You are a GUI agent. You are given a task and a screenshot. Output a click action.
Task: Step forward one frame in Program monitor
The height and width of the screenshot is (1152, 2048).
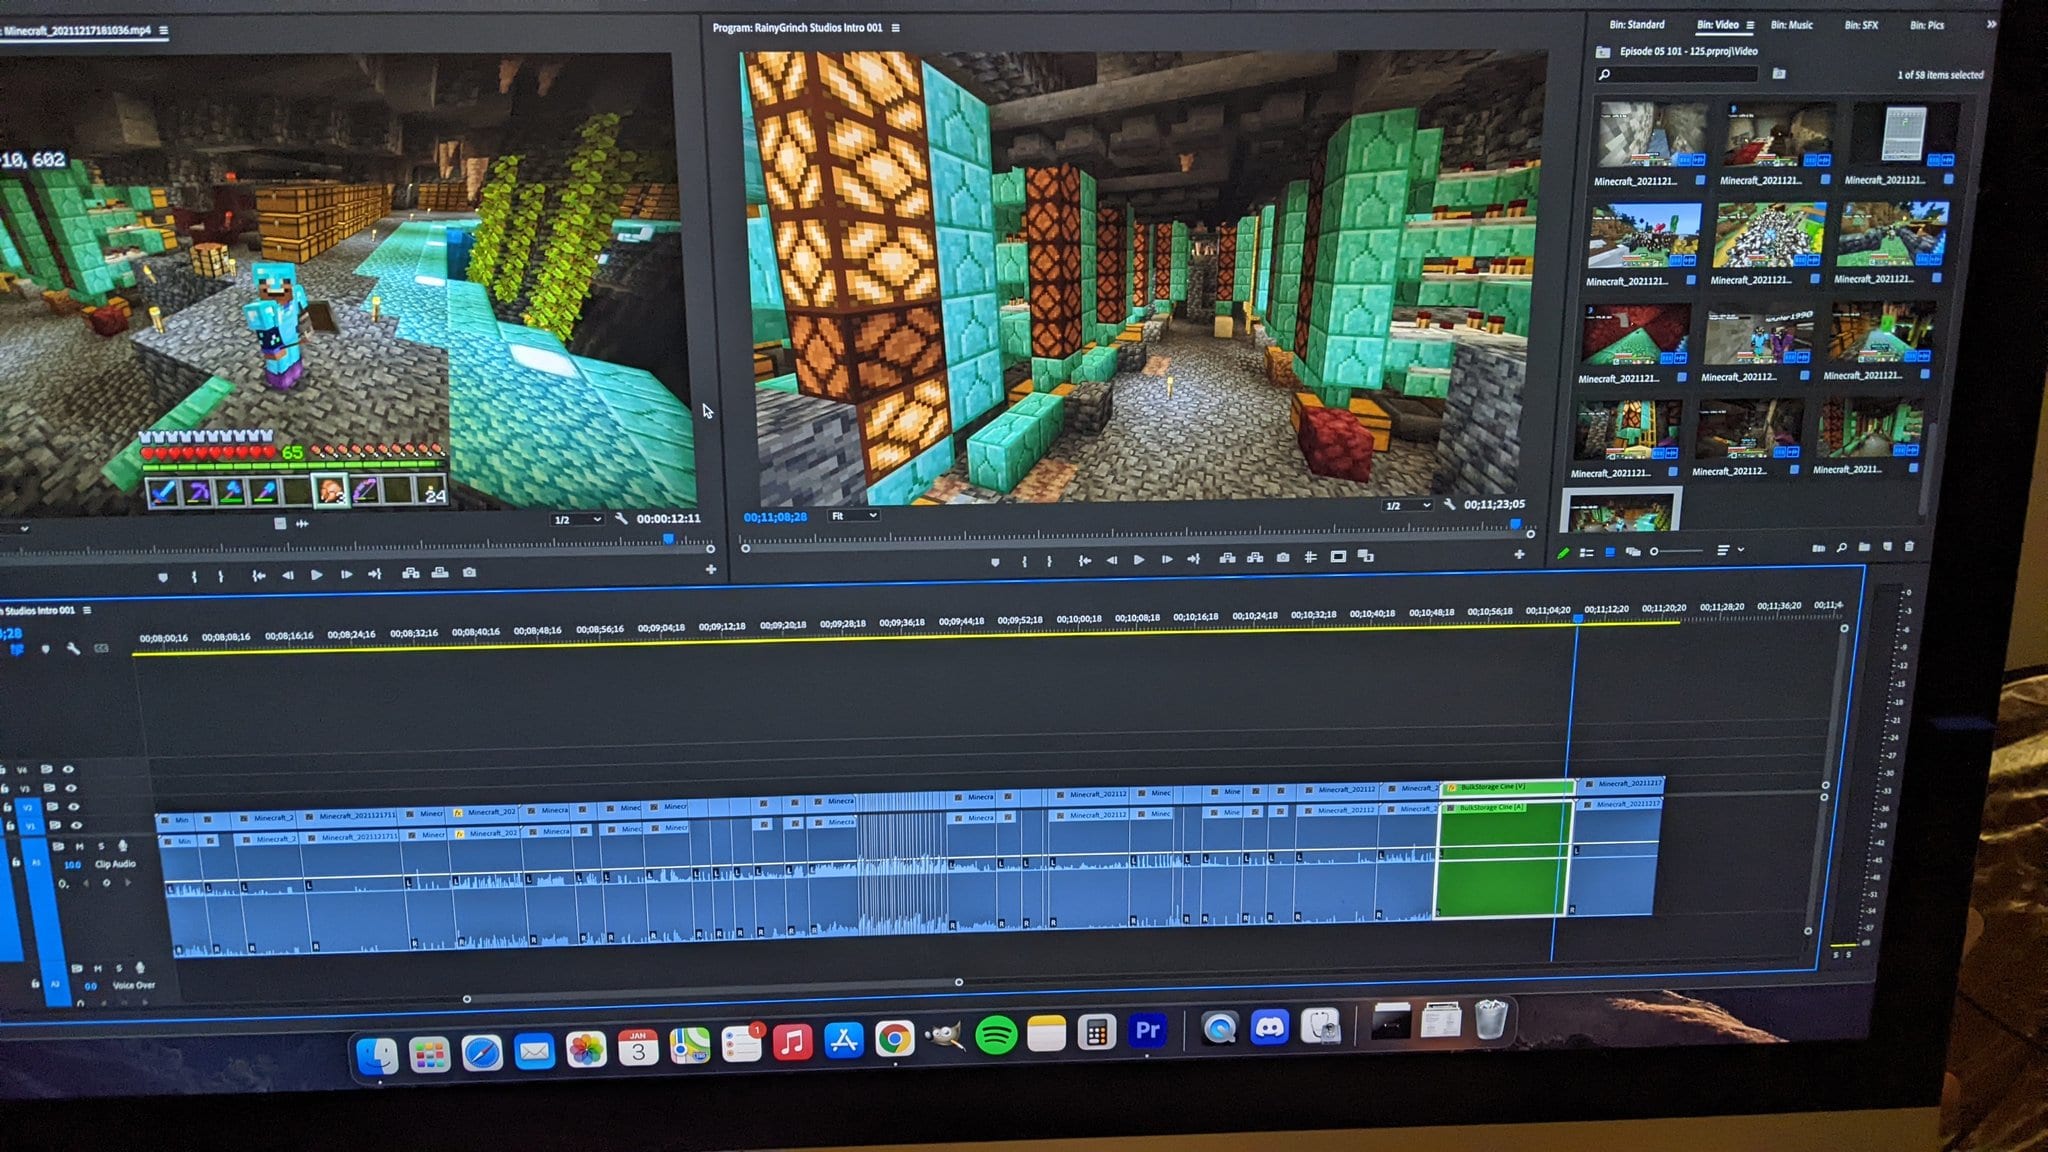tap(1166, 560)
